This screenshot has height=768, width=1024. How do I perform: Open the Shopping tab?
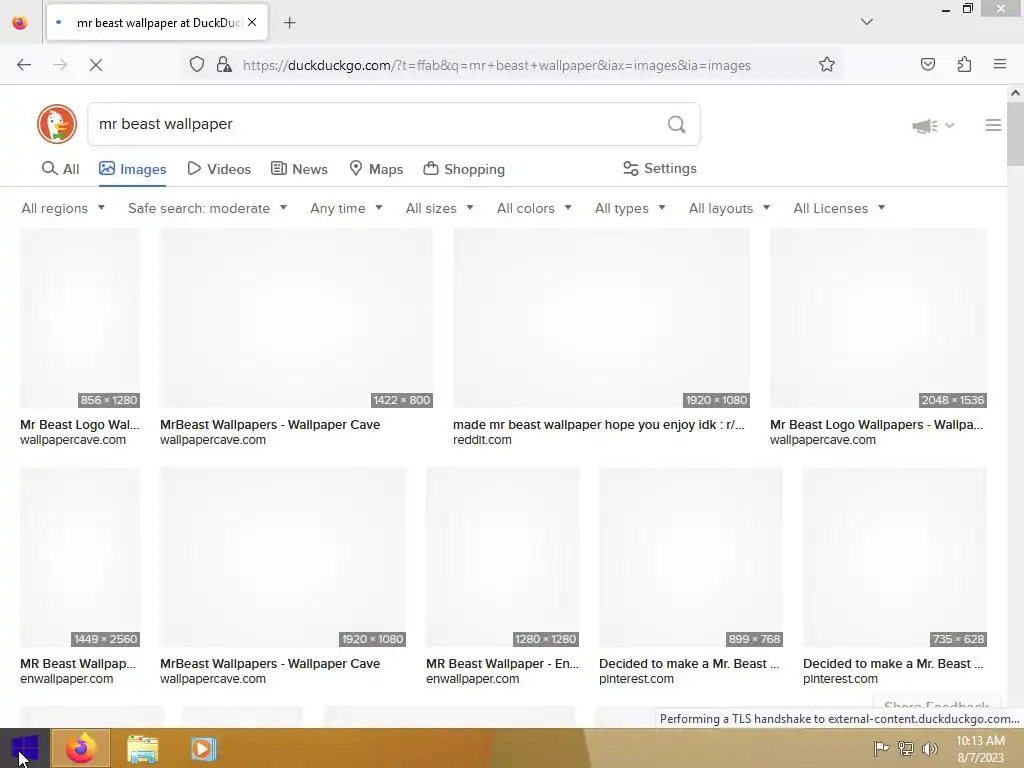pos(464,169)
